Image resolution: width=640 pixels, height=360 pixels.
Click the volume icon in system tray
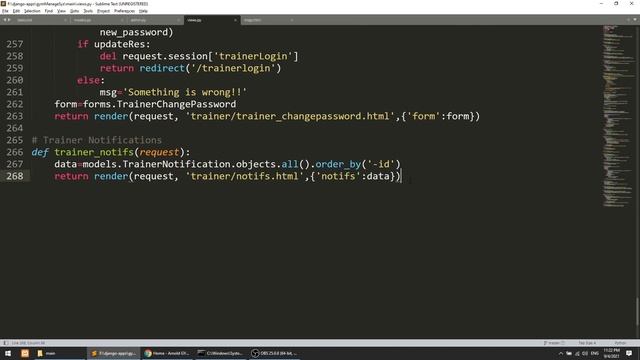click(585, 353)
